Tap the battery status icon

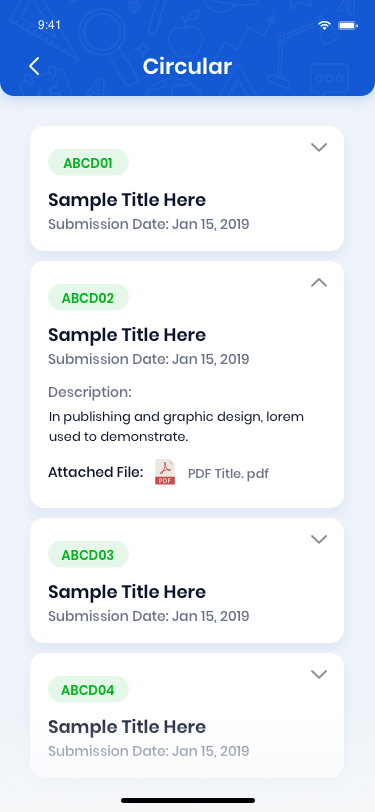click(x=348, y=25)
